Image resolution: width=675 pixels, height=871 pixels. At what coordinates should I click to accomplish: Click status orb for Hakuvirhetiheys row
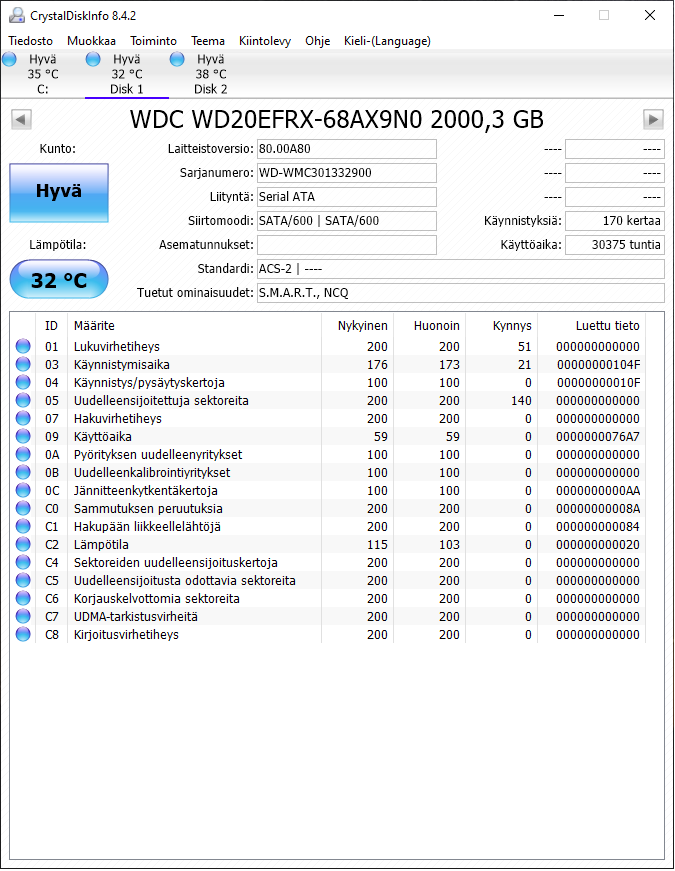[x=23, y=418]
